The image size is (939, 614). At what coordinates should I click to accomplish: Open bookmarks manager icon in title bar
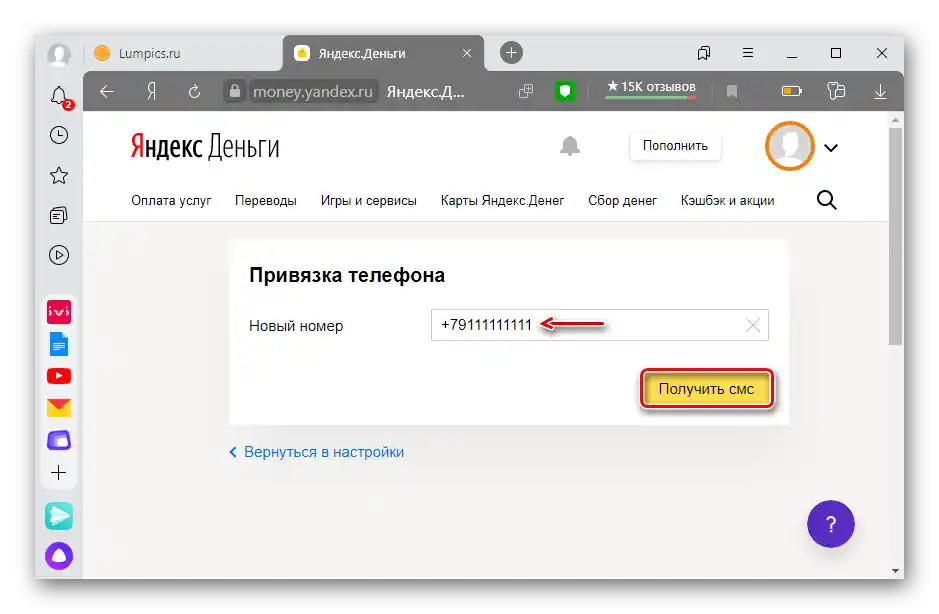(704, 53)
